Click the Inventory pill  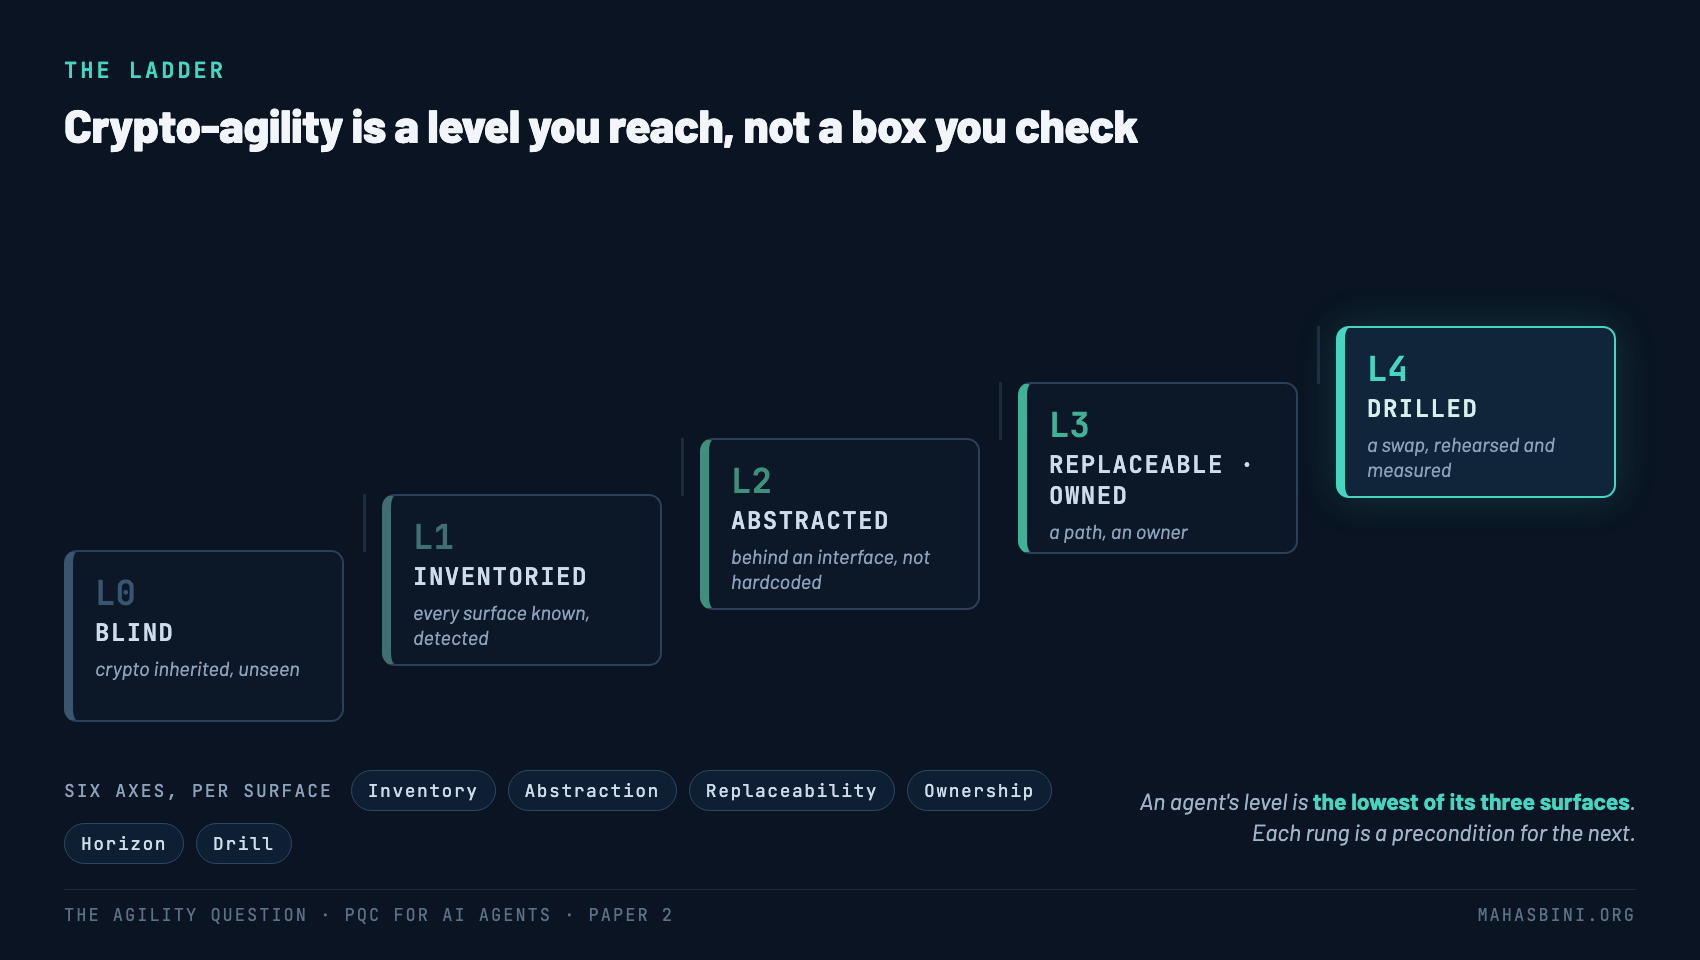[423, 791]
